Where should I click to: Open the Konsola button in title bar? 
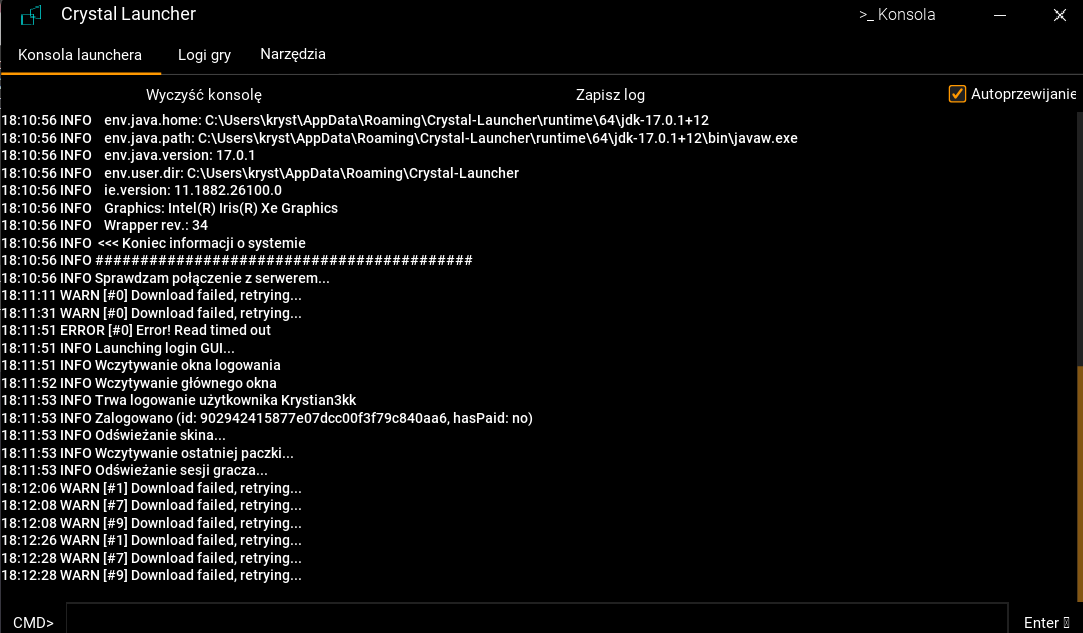tap(896, 15)
